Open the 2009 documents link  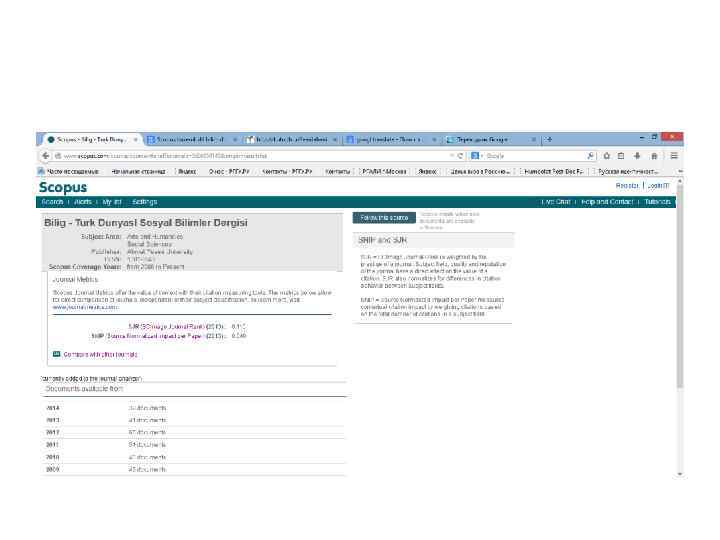click(x=147, y=469)
